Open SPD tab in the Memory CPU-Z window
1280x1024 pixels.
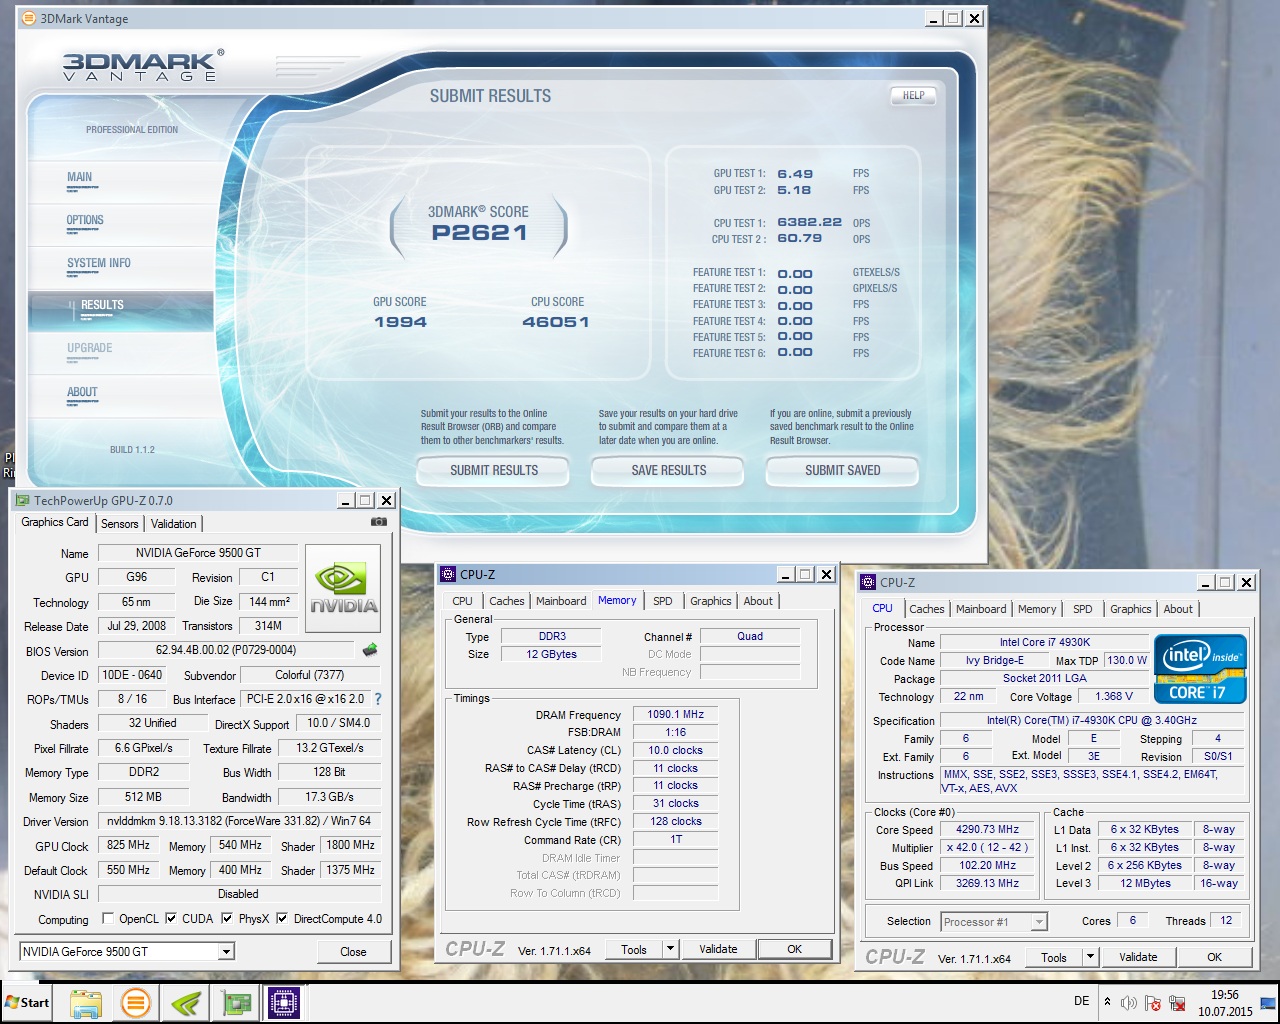coord(663,601)
